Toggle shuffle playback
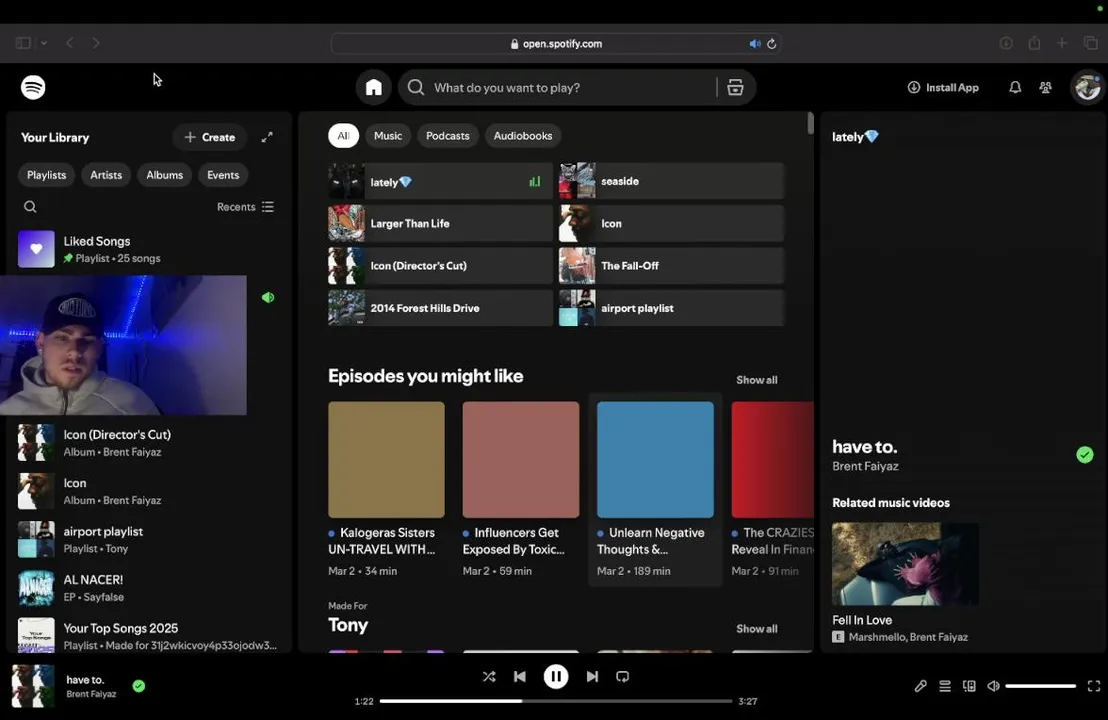Screen dimensions: 1108x720 tap(489, 677)
